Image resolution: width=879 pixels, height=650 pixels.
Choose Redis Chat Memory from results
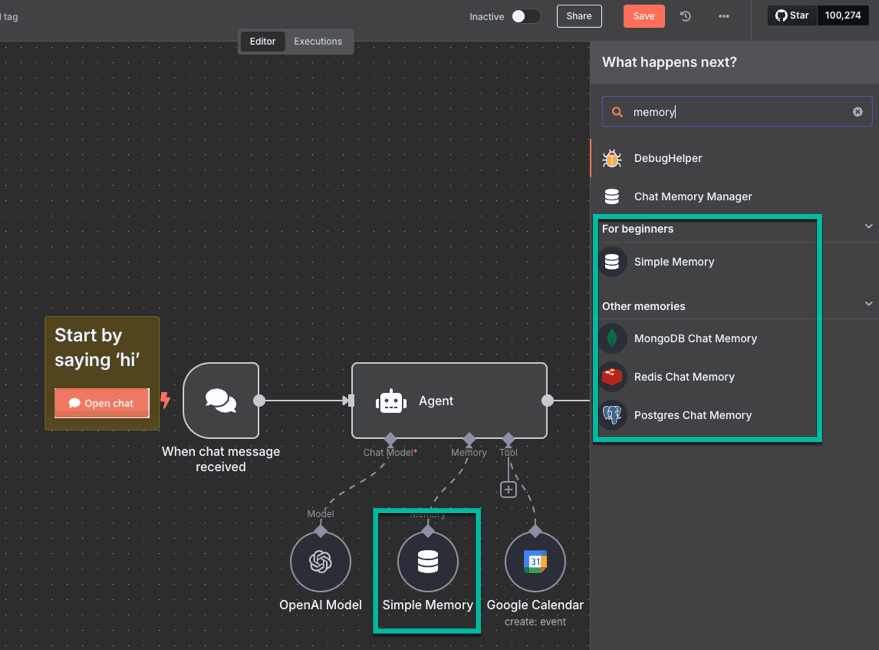pyautogui.click(x=684, y=377)
